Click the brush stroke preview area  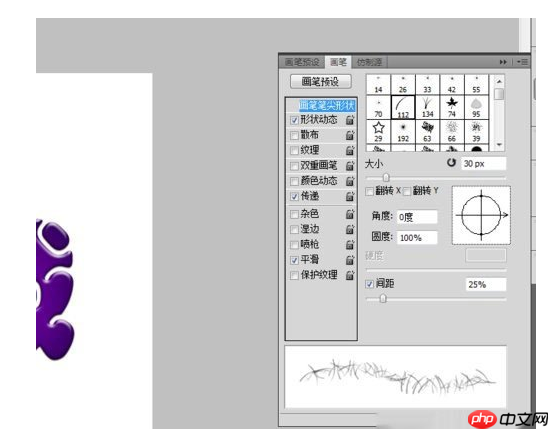tap(396, 377)
